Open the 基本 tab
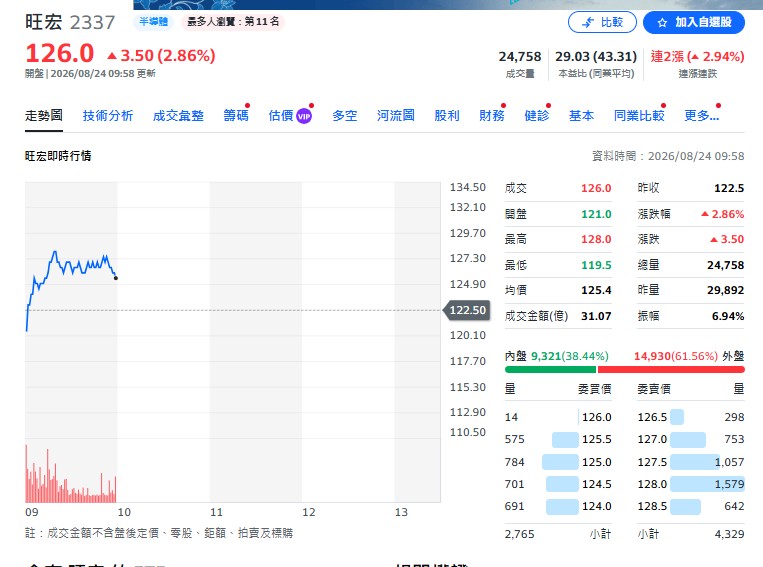Screen dimensions: 763x567 tap(581, 116)
